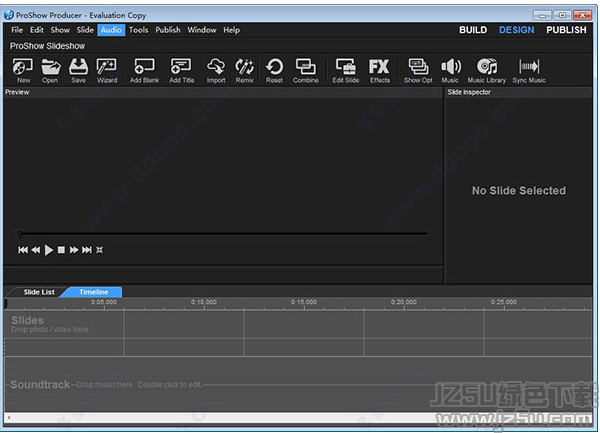Open the Window menu
Image resolution: width=600 pixels, height=433 pixels.
[202, 30]
